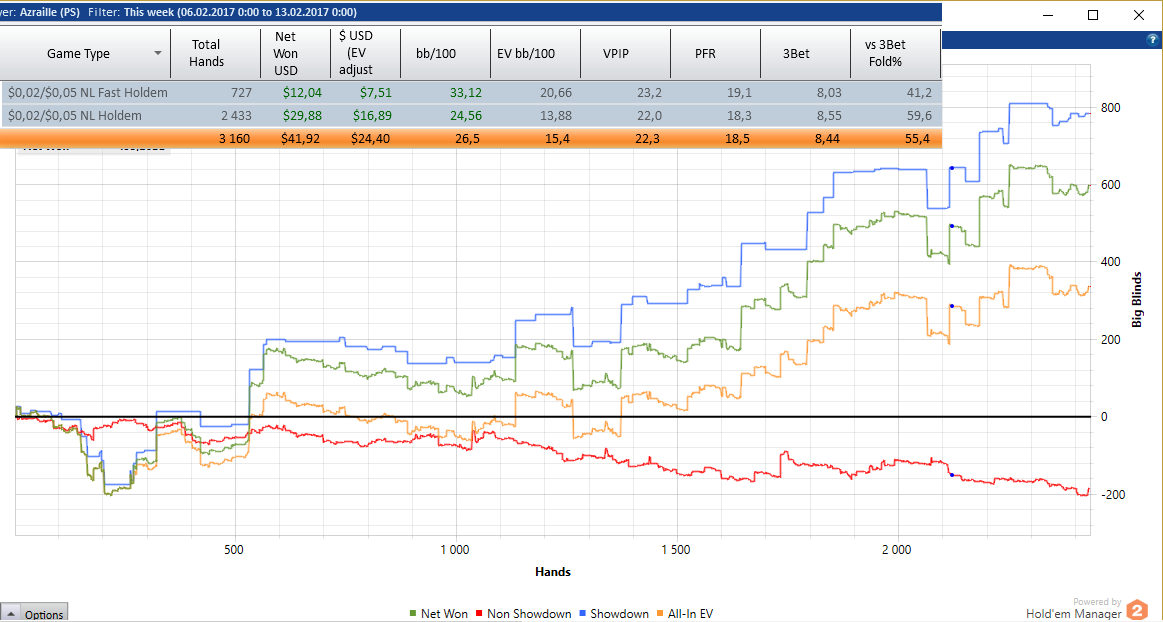
Task: Click the 59,6 vs 3Bet fold cell
Action: [x=919, y=116]
